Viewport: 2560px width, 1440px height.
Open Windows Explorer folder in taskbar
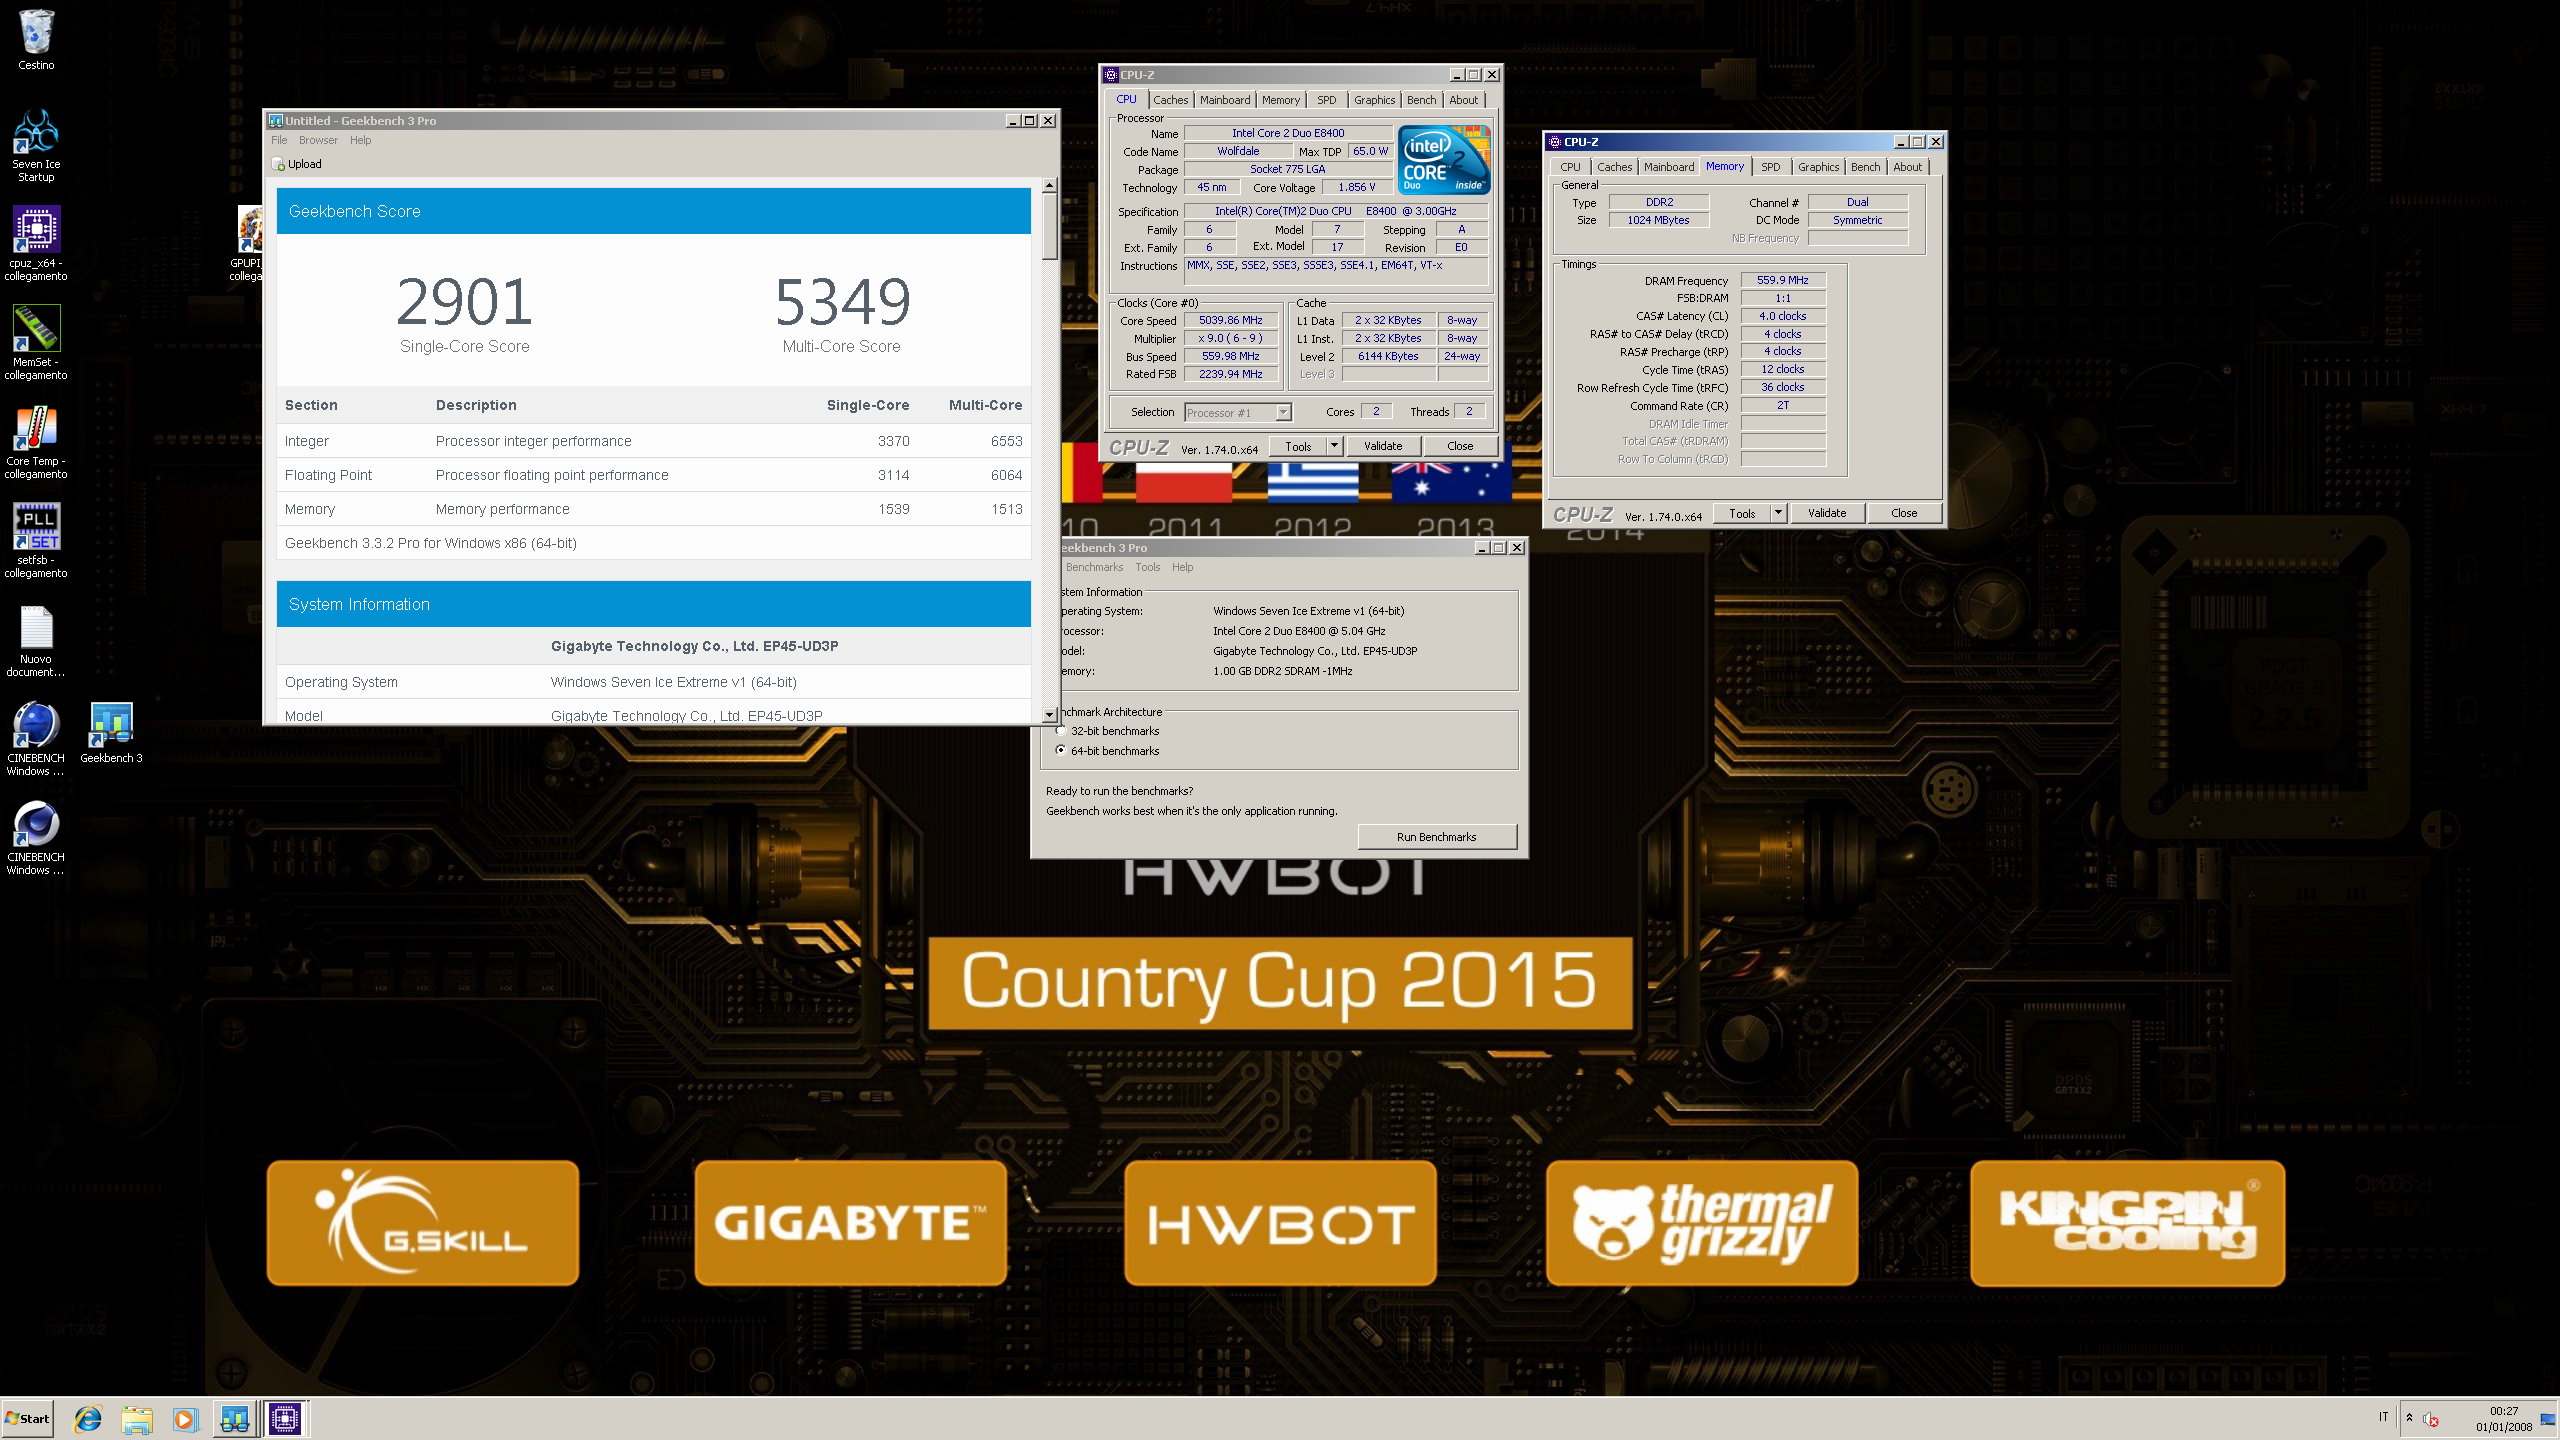(x=136, y=1418)
